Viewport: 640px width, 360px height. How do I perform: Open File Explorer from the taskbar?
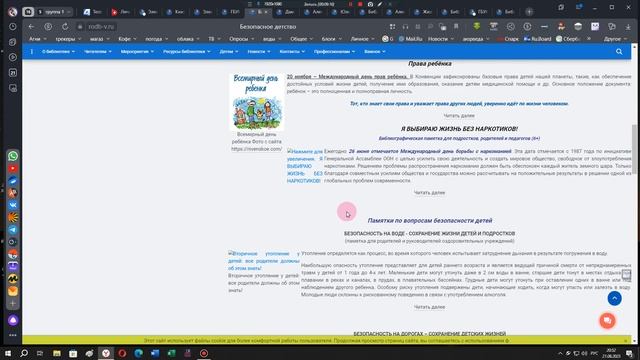tap(57, 353)
